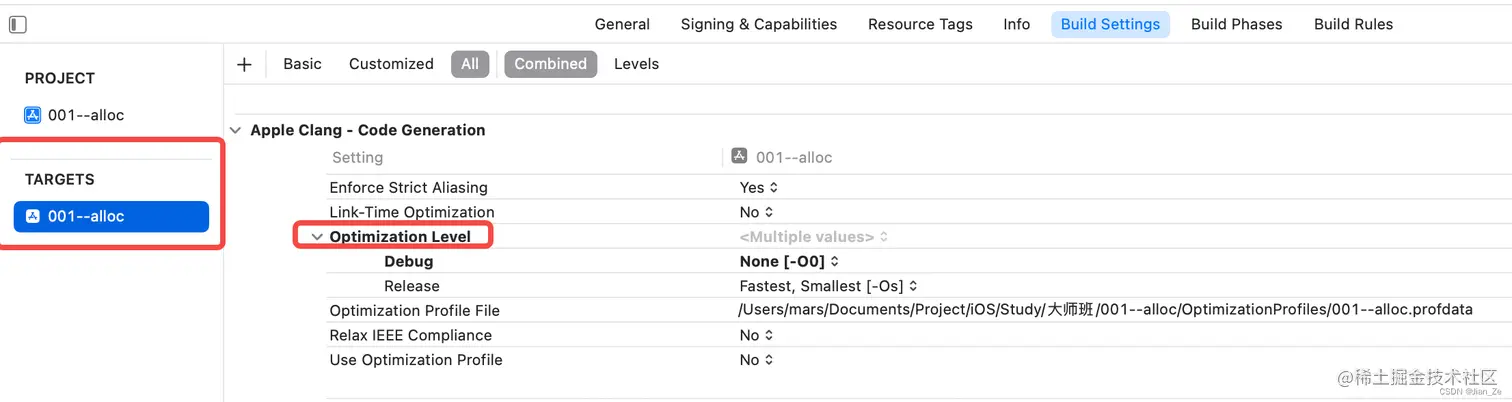Open the Release Fastest, Smallest [-Os] dropdown

pos(828,286)
